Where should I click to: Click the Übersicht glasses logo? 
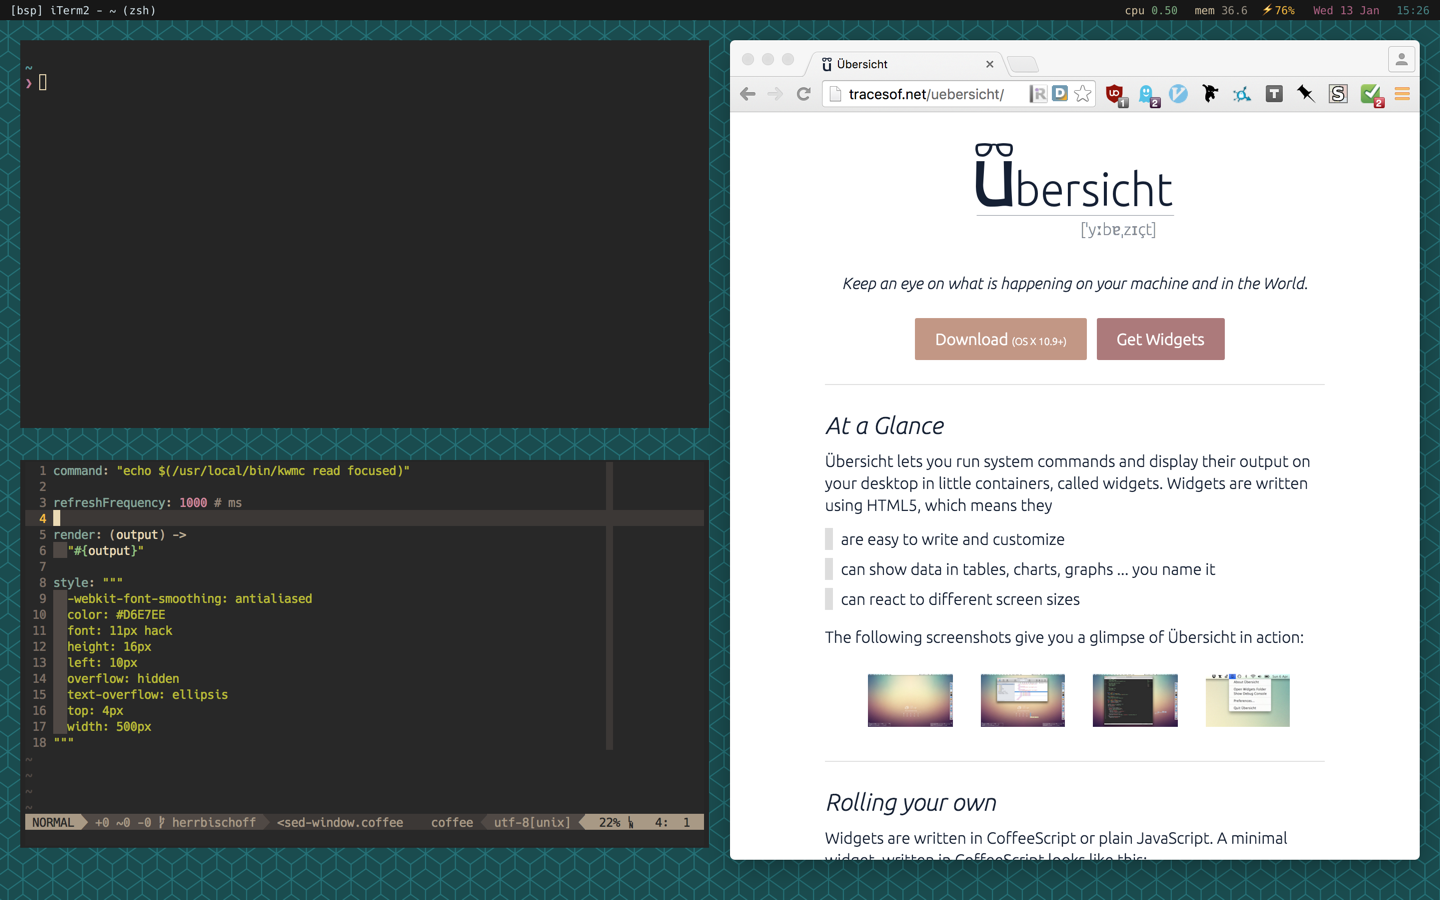tap(1074, 190)
